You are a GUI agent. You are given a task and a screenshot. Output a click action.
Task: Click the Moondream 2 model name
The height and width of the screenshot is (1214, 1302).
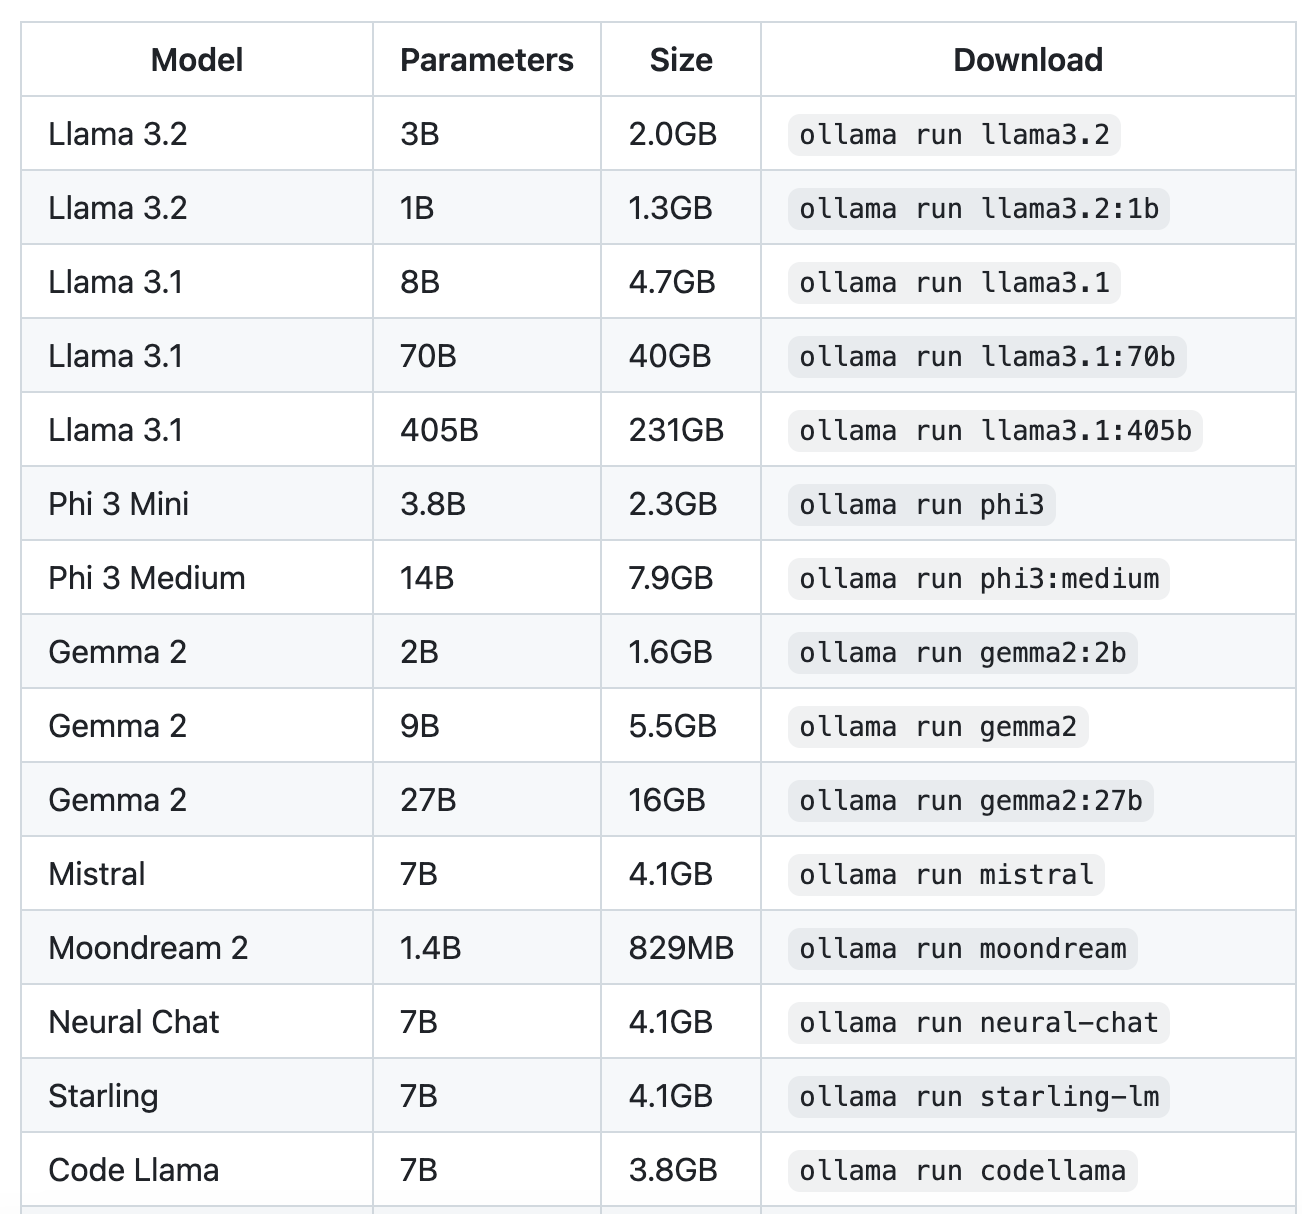pyautogui.click(x=148, y=948)
